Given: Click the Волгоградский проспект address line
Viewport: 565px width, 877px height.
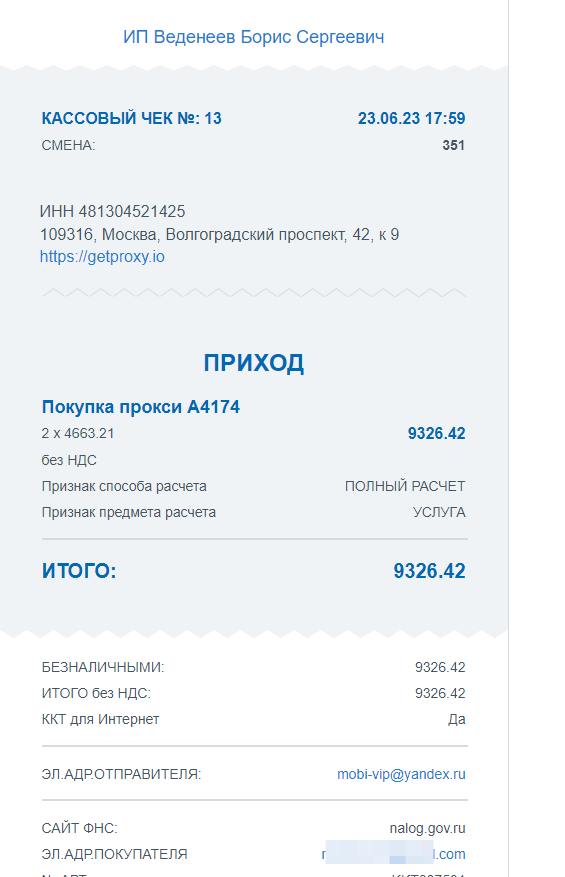Looking at the screenshot, I should click(219, 234).
